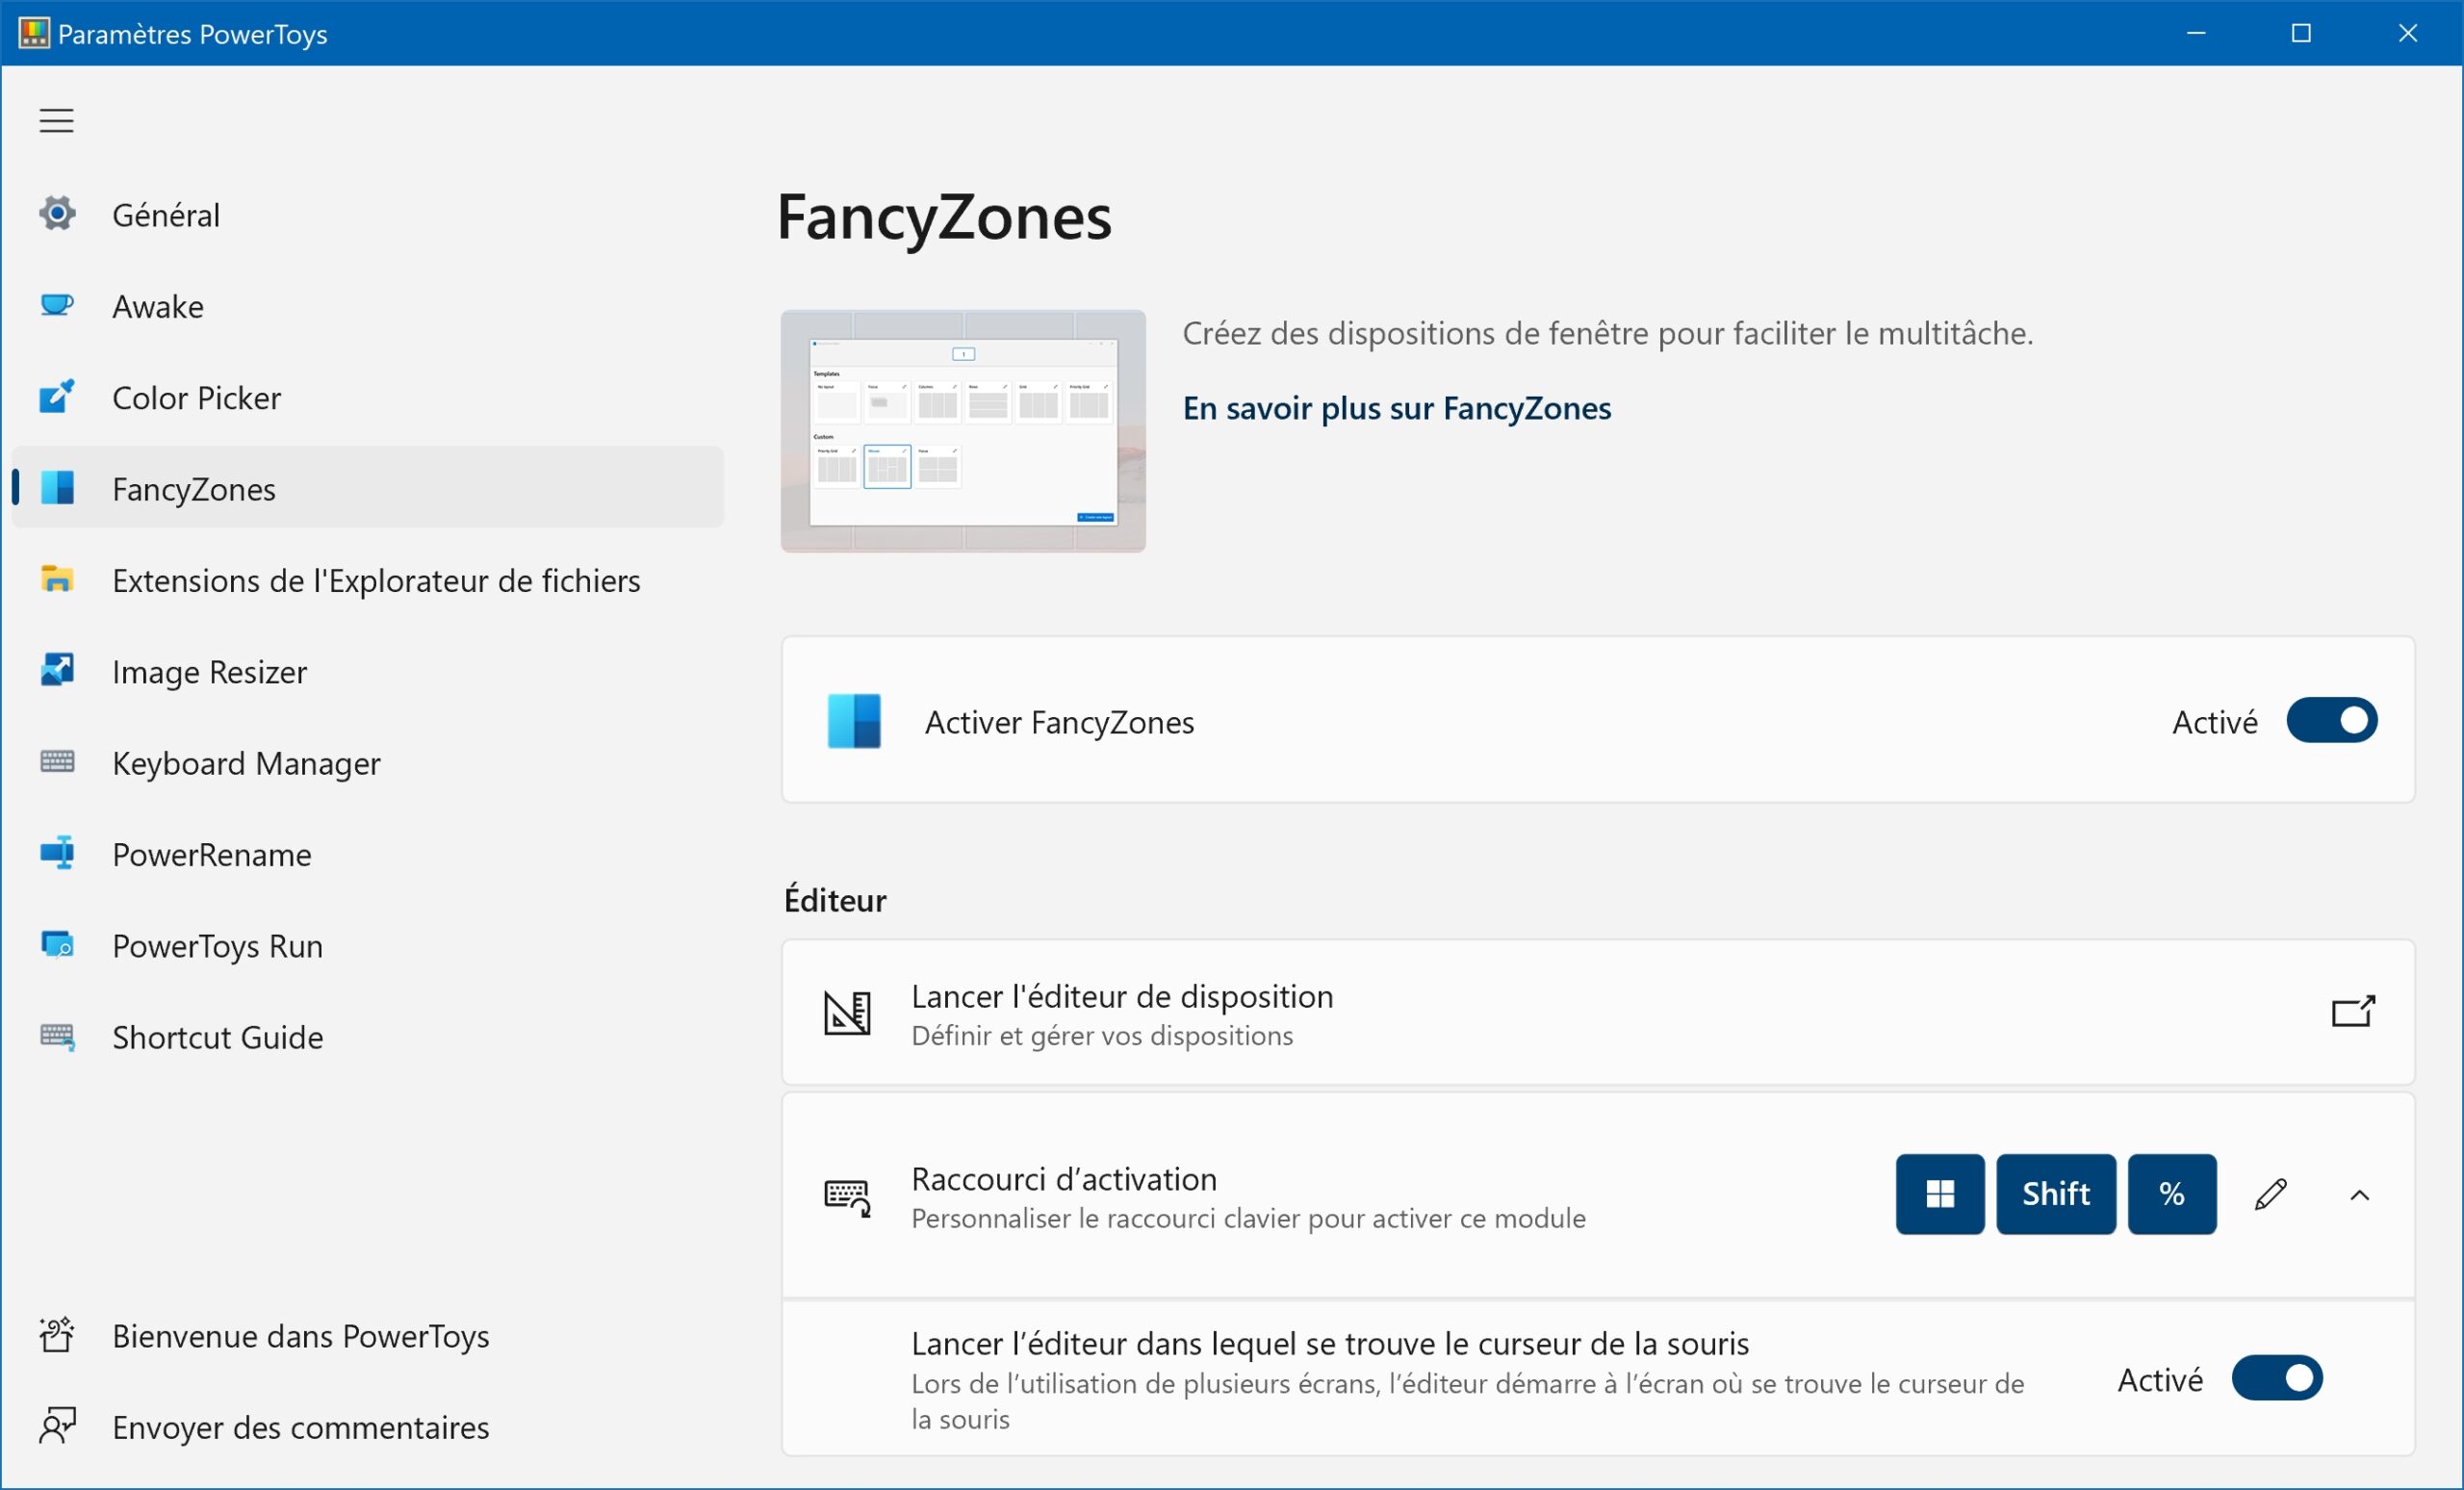
Task: Click the activation shortcut keyboard icon
Action: [847, 1197]
